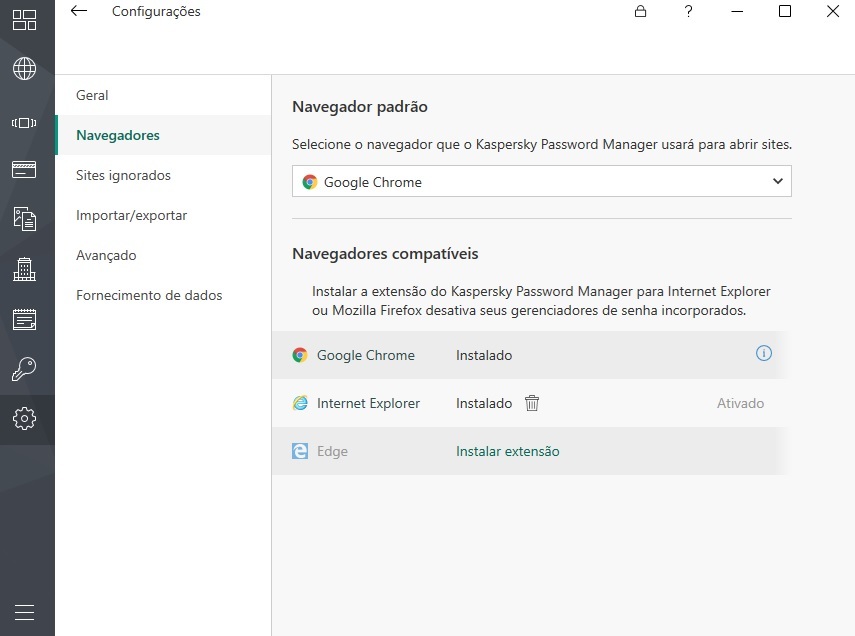Screen dimensions: 855x636
Task: Click the Ativado status for Internet Explorer
Action: pos(740,403)
